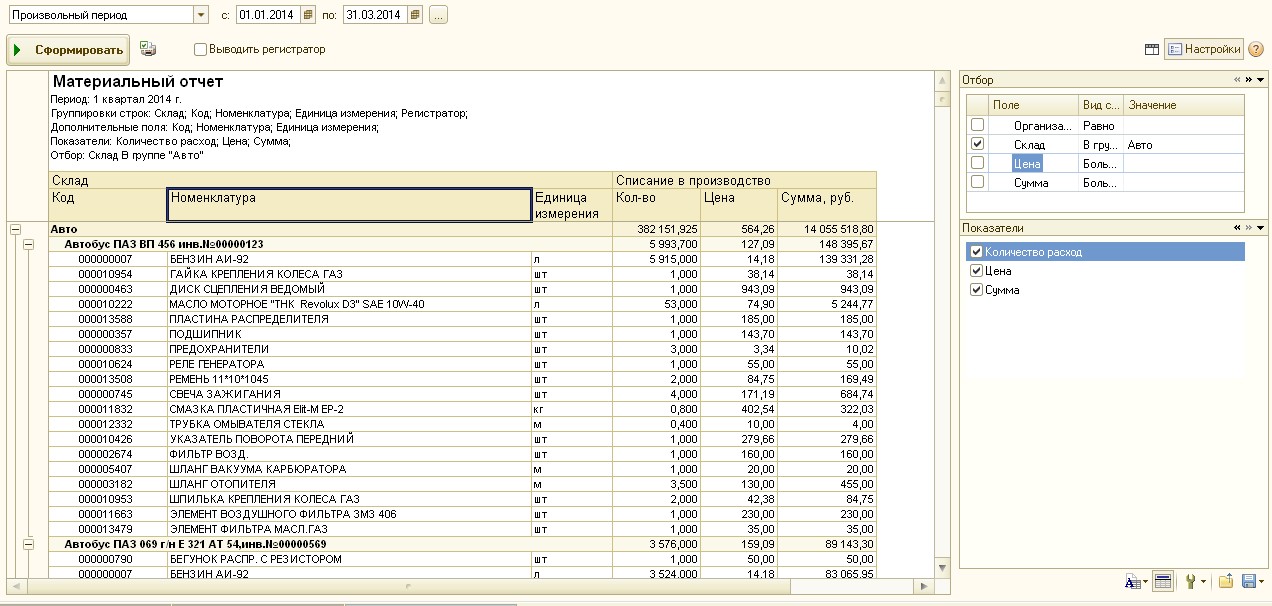Click the wrench settings icon at bottom right
The height and width of the screenshot is (606, 1272).
[1193, 581]
